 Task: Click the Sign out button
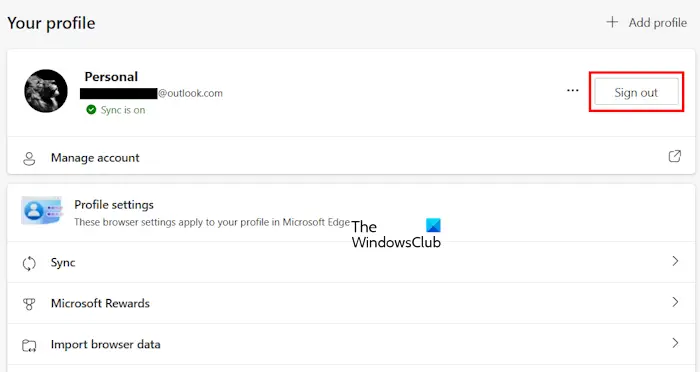pyautogui.click(x=636, y=92)
